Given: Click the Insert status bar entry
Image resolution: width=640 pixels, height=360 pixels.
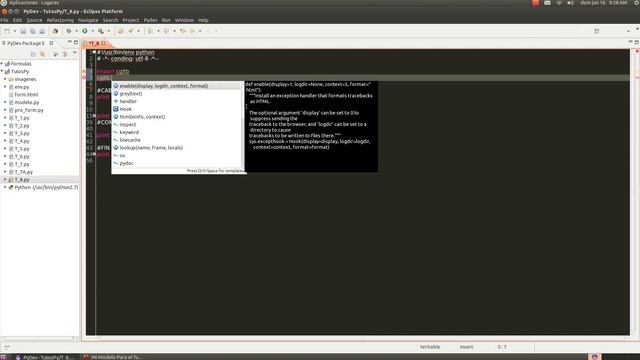Looking at the screenshot, I should (x=466, y=347).
